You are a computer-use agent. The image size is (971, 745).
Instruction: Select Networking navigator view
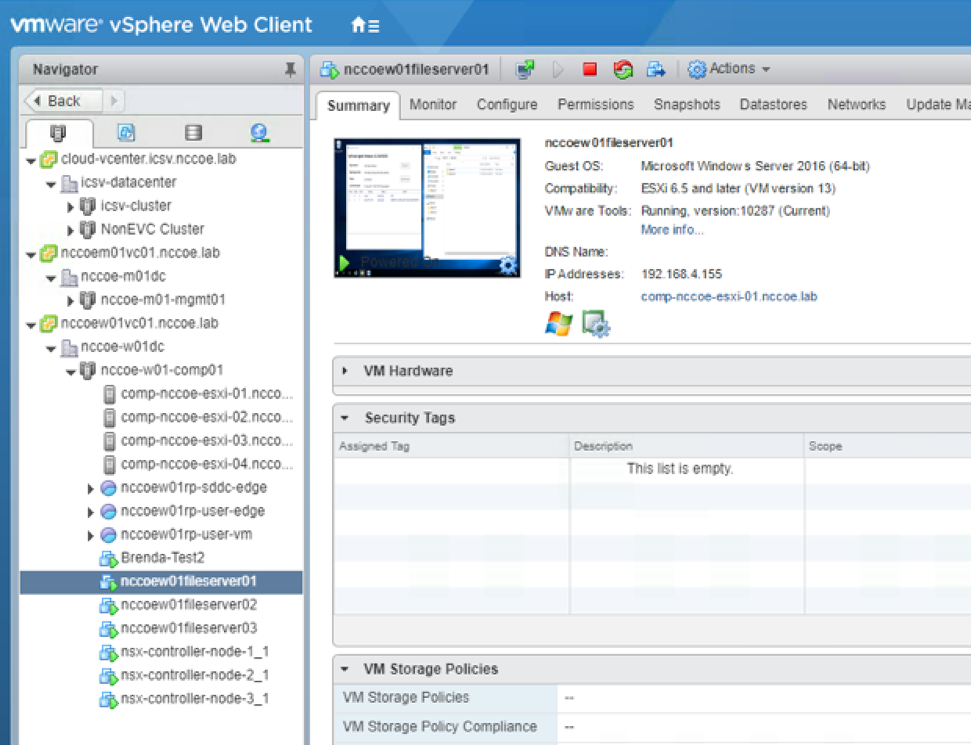(x=259, y=132)
